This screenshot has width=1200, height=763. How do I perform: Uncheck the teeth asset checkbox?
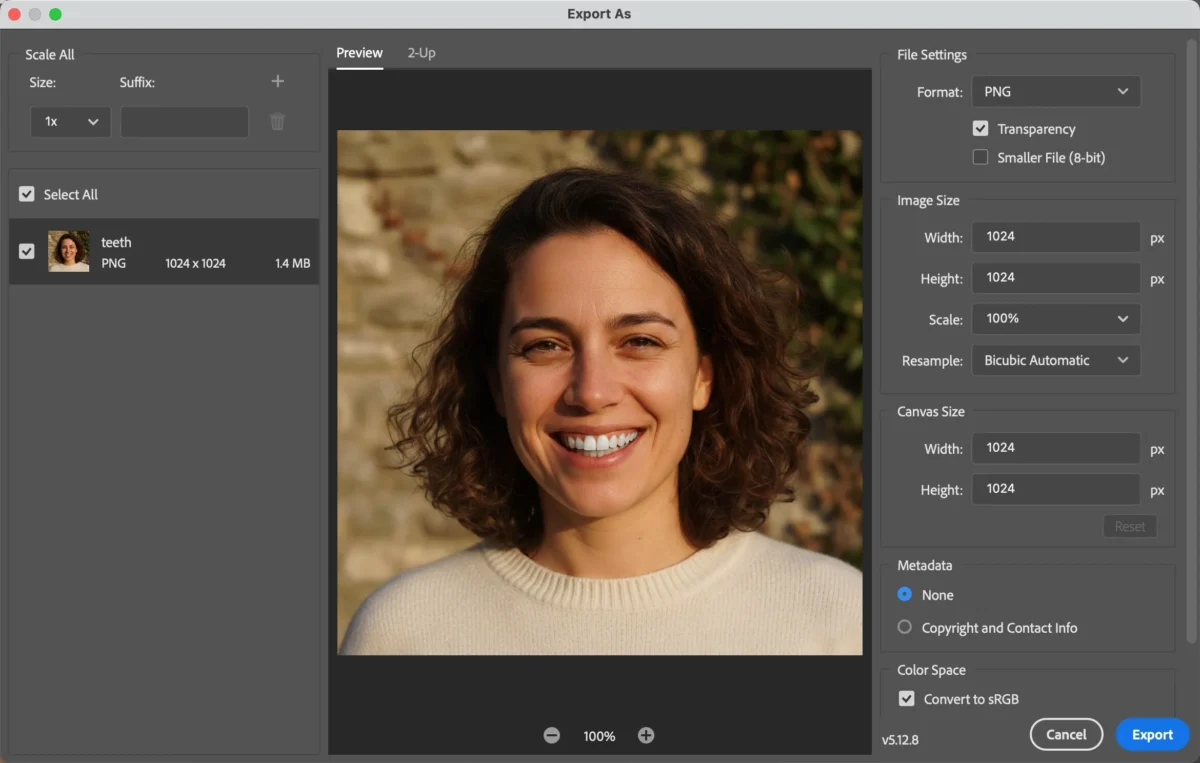coord(27,252)
